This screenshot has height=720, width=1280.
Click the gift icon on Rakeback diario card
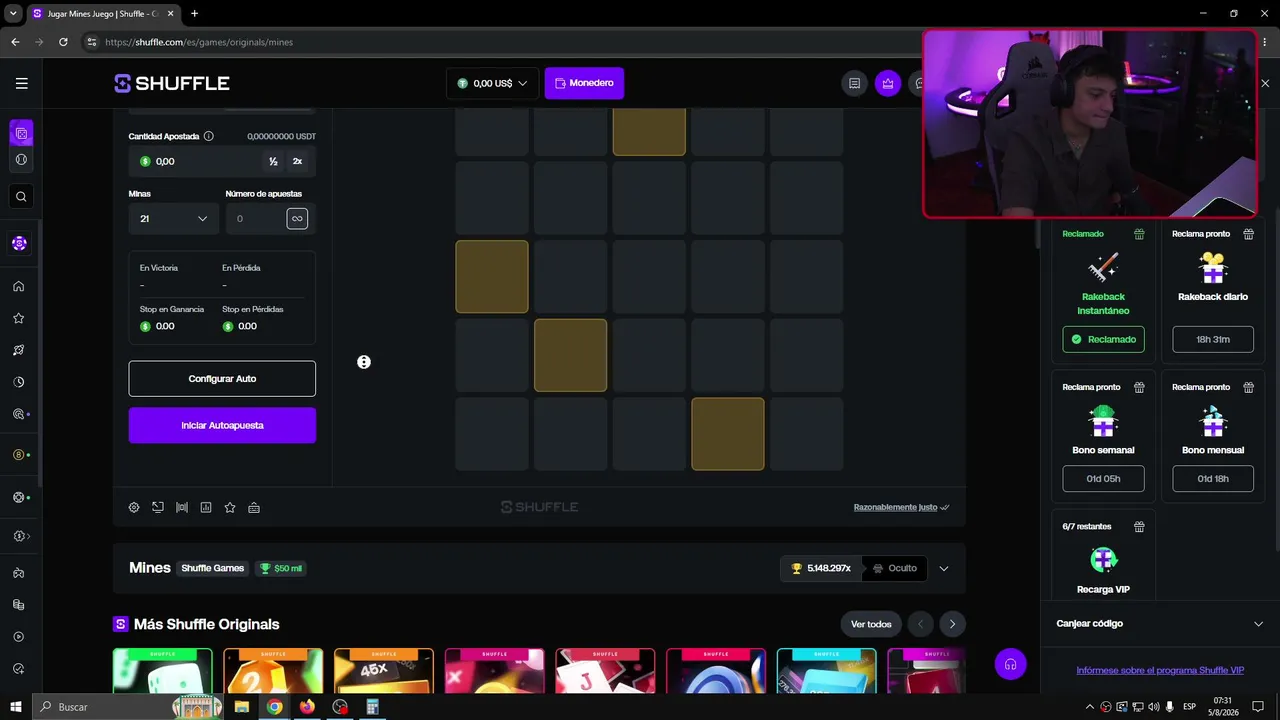[1248, 234]
